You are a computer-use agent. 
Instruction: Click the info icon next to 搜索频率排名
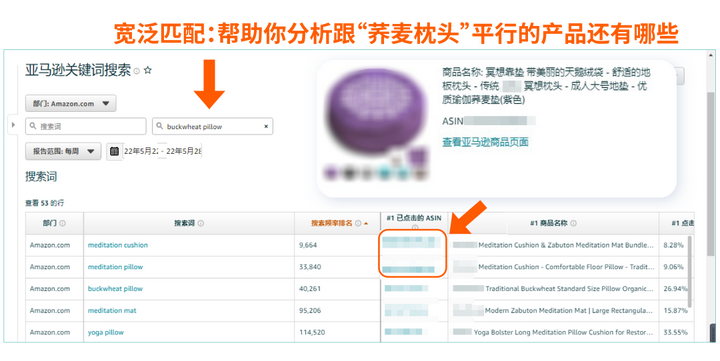(x=358, y=223)
